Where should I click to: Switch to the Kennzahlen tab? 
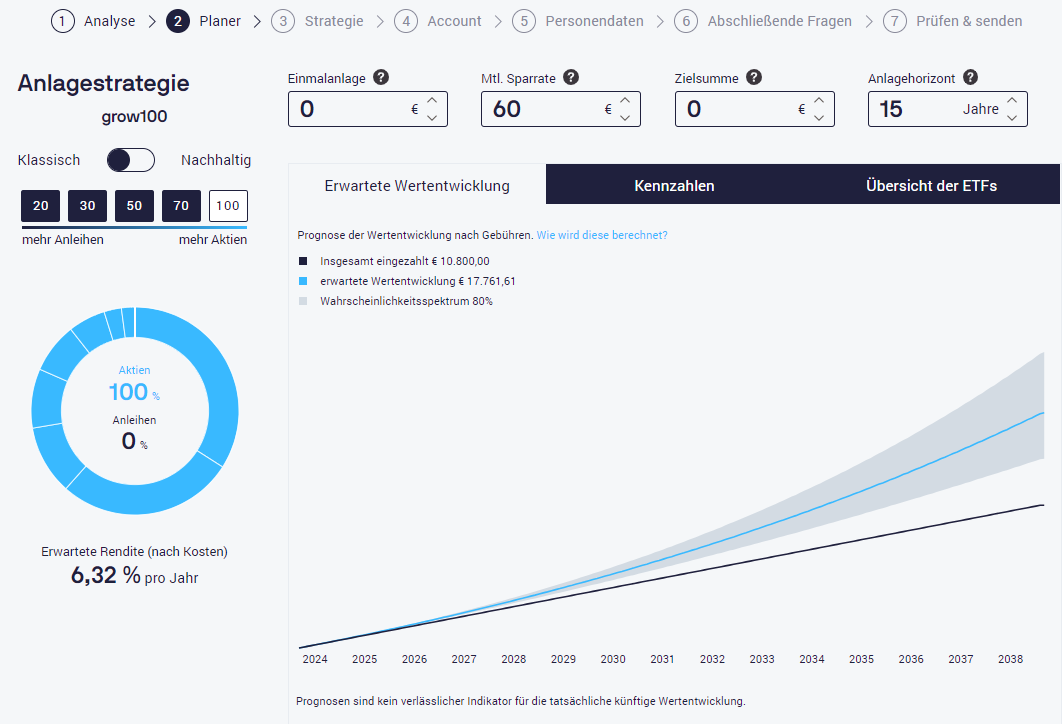point(674,186)
